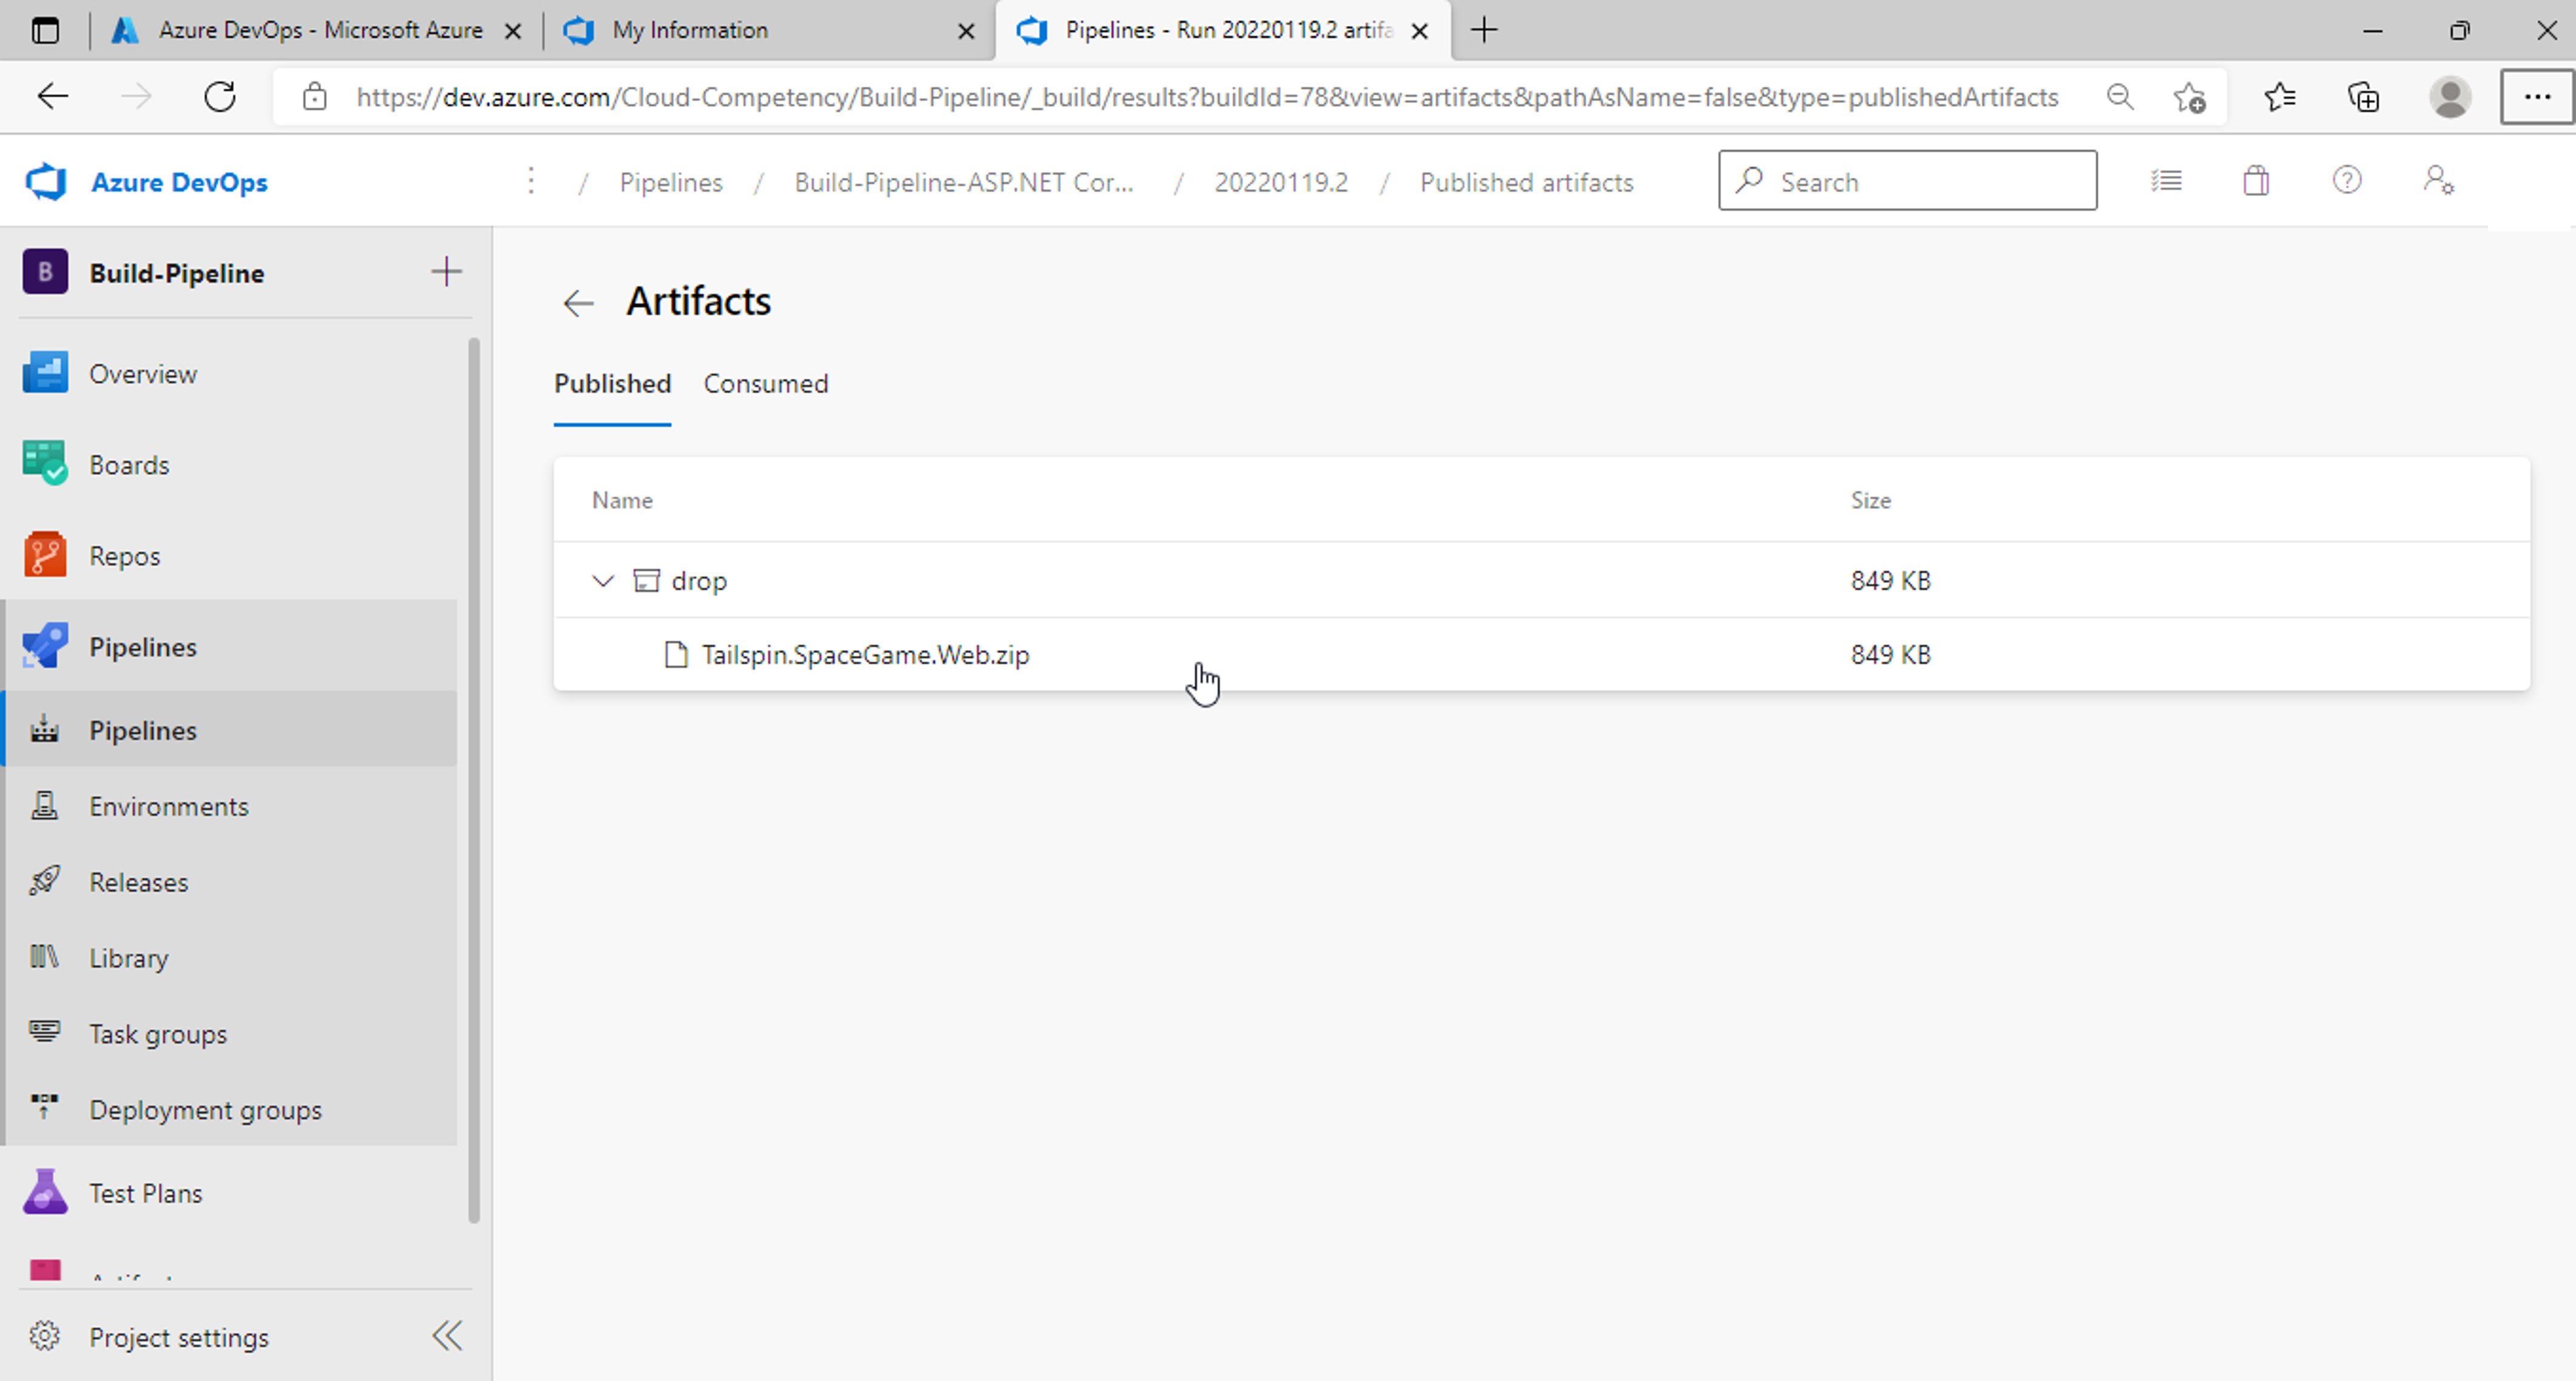Open a new browser tab

(x=1484, y=30)
